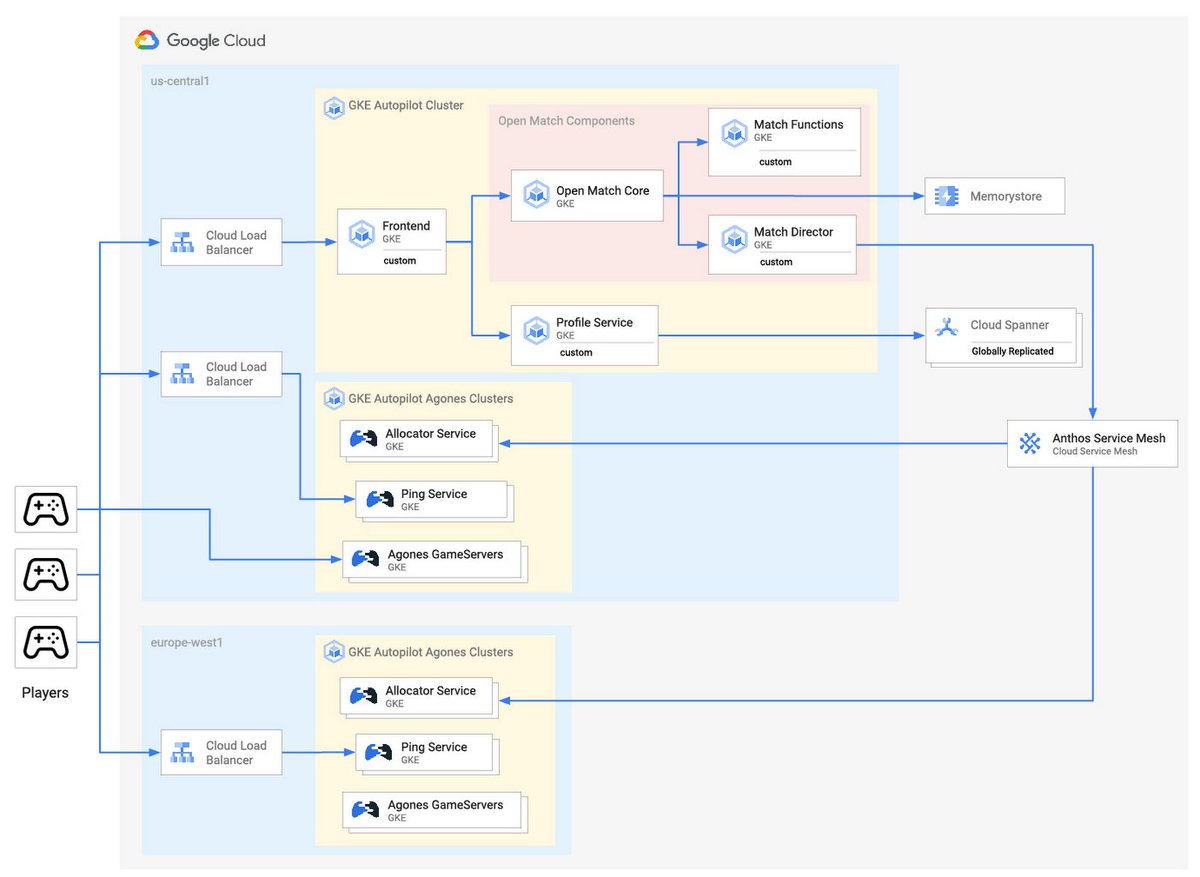Click the middle player gamepad icon
Viewport: 1200px width, 877px height.
pos(46,574)
